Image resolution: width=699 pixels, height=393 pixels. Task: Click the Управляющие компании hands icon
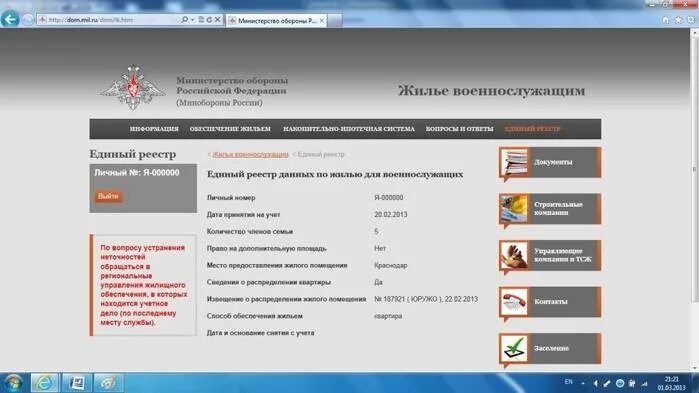[x=514, y=255]
